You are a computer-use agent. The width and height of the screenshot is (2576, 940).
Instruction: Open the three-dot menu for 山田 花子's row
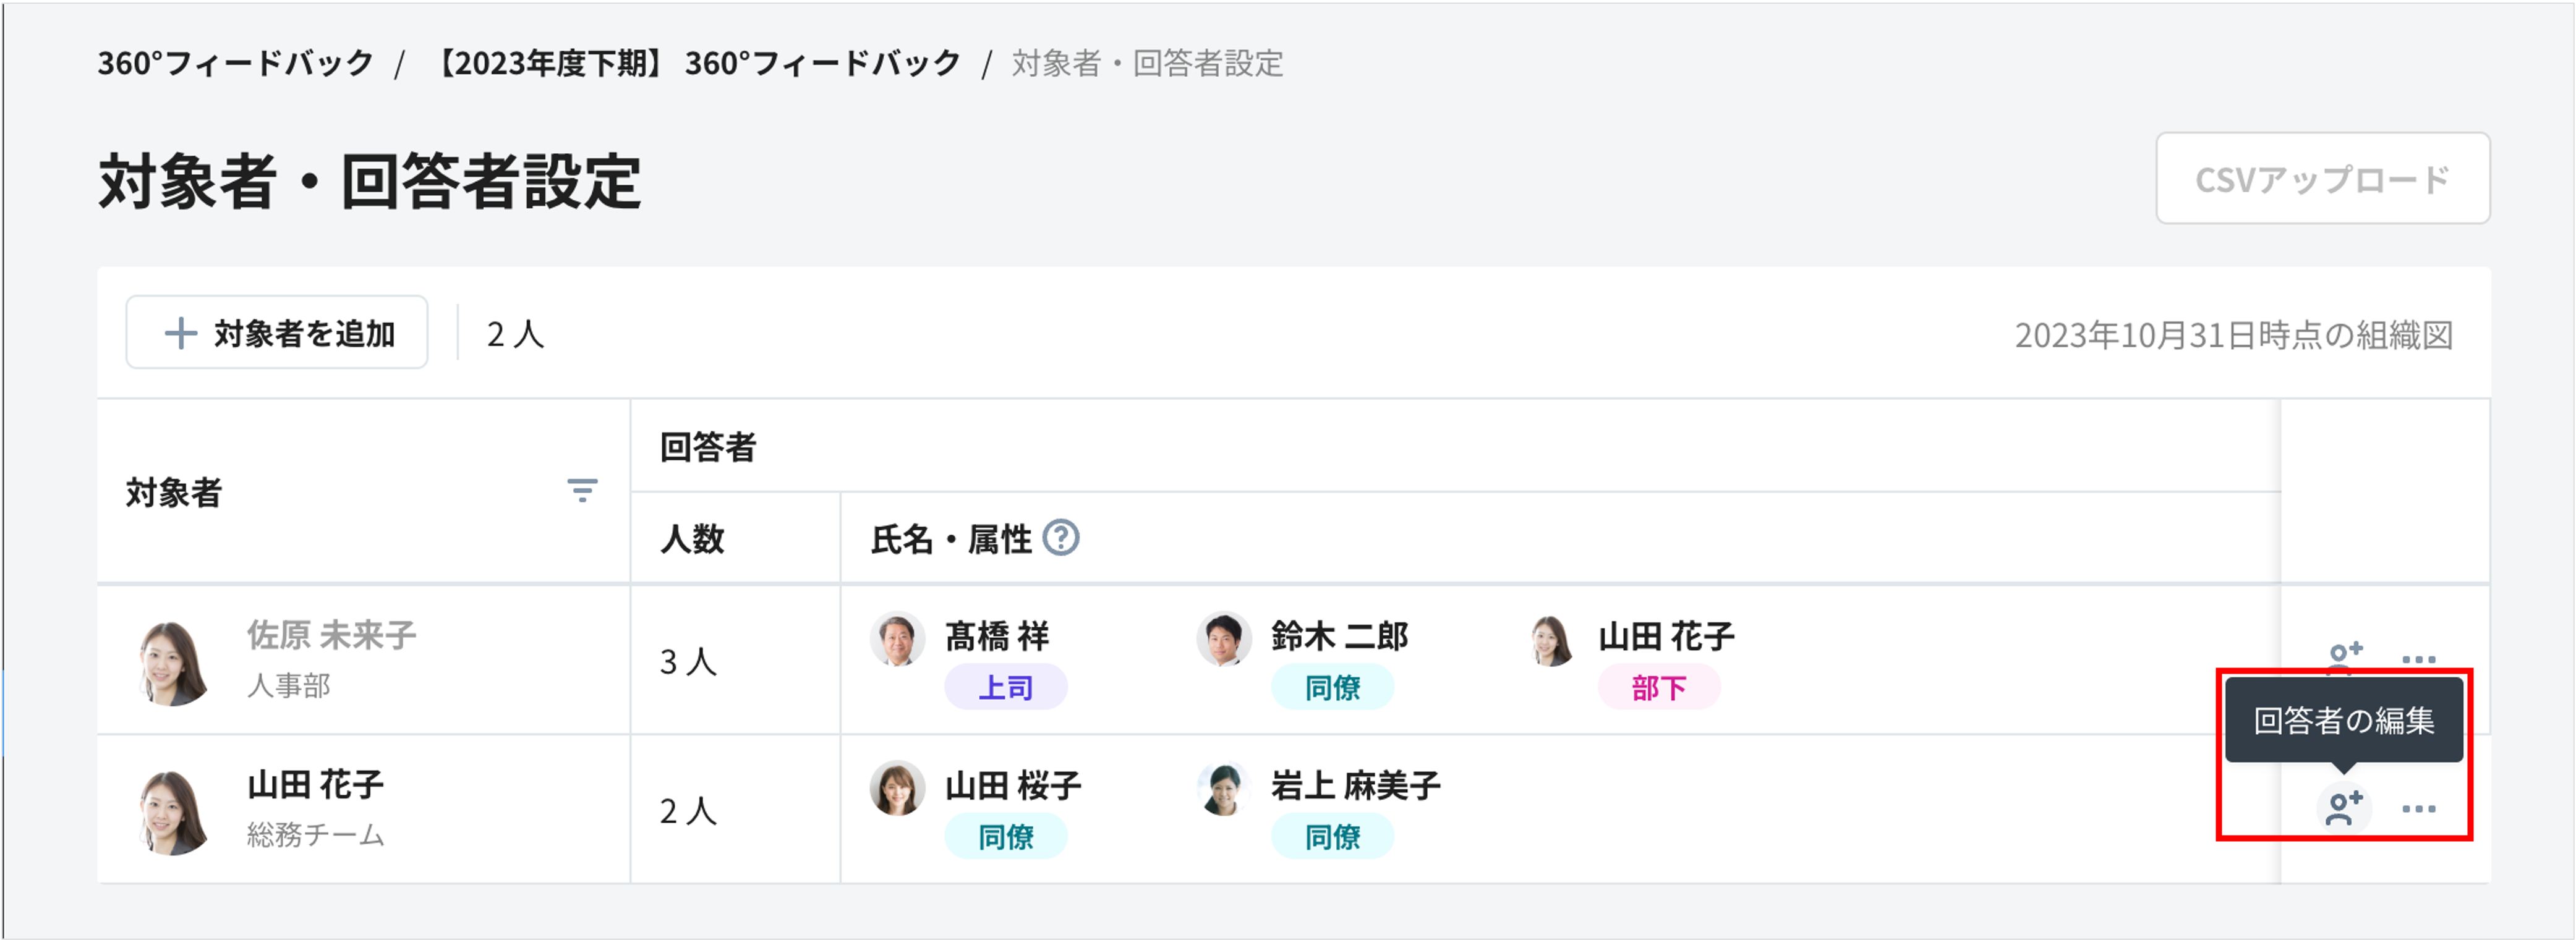point(2418,808)
